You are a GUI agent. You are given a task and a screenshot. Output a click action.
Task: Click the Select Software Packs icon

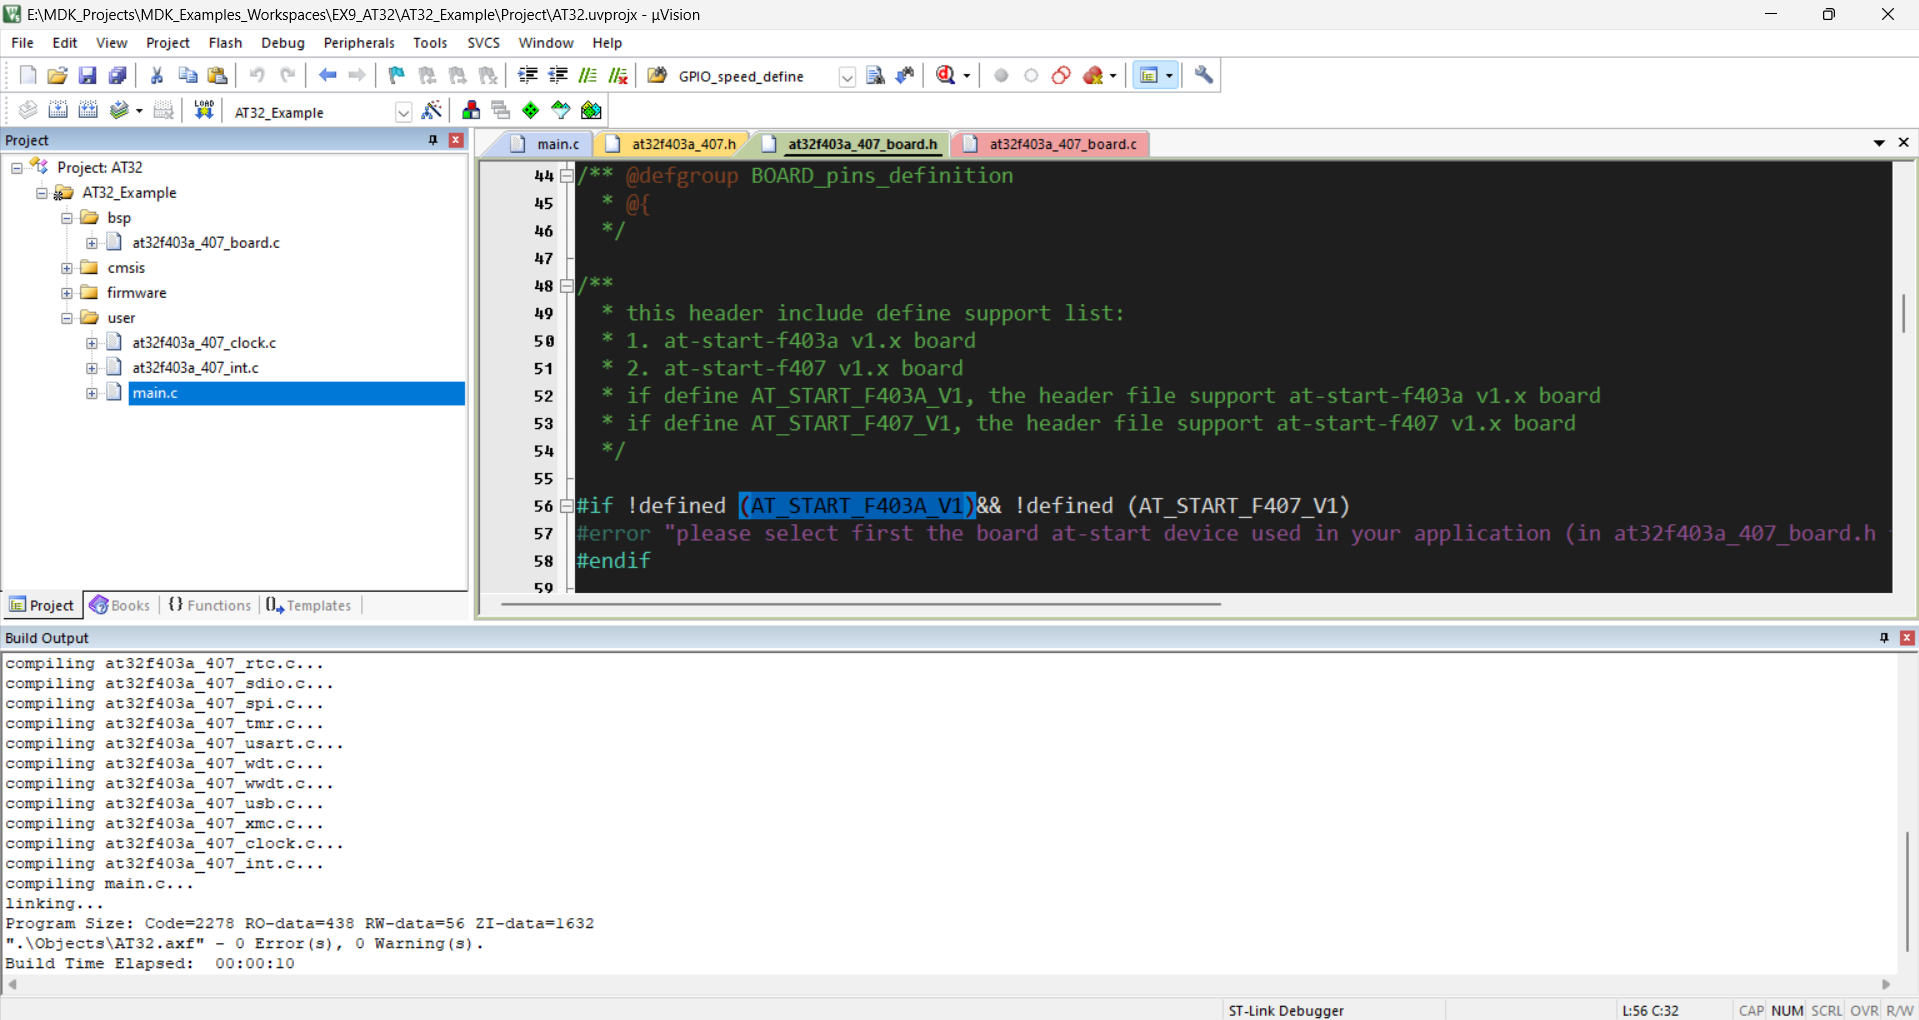click(561, 110)
